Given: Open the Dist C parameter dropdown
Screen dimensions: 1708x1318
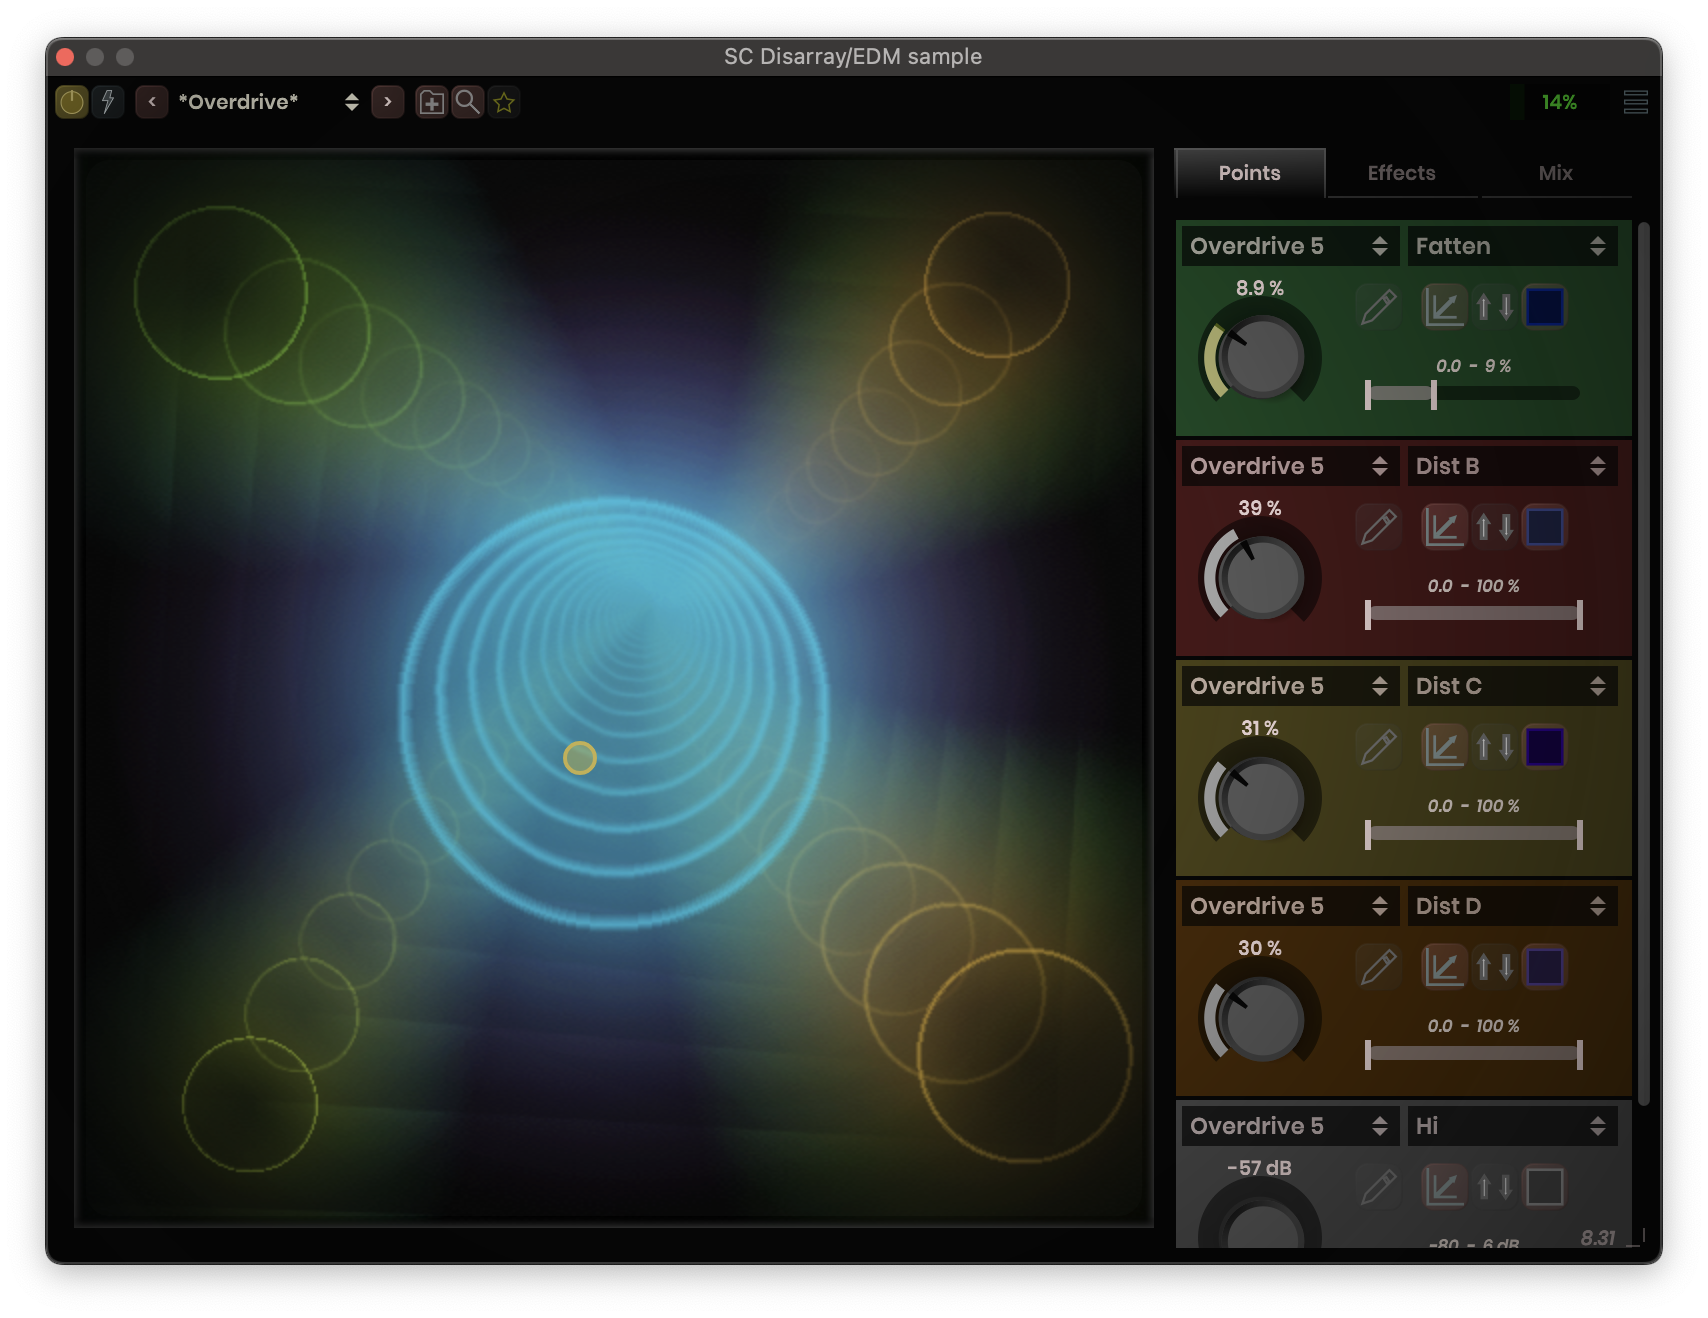Looking at the screenshot, I should [x=1512, y=686].
